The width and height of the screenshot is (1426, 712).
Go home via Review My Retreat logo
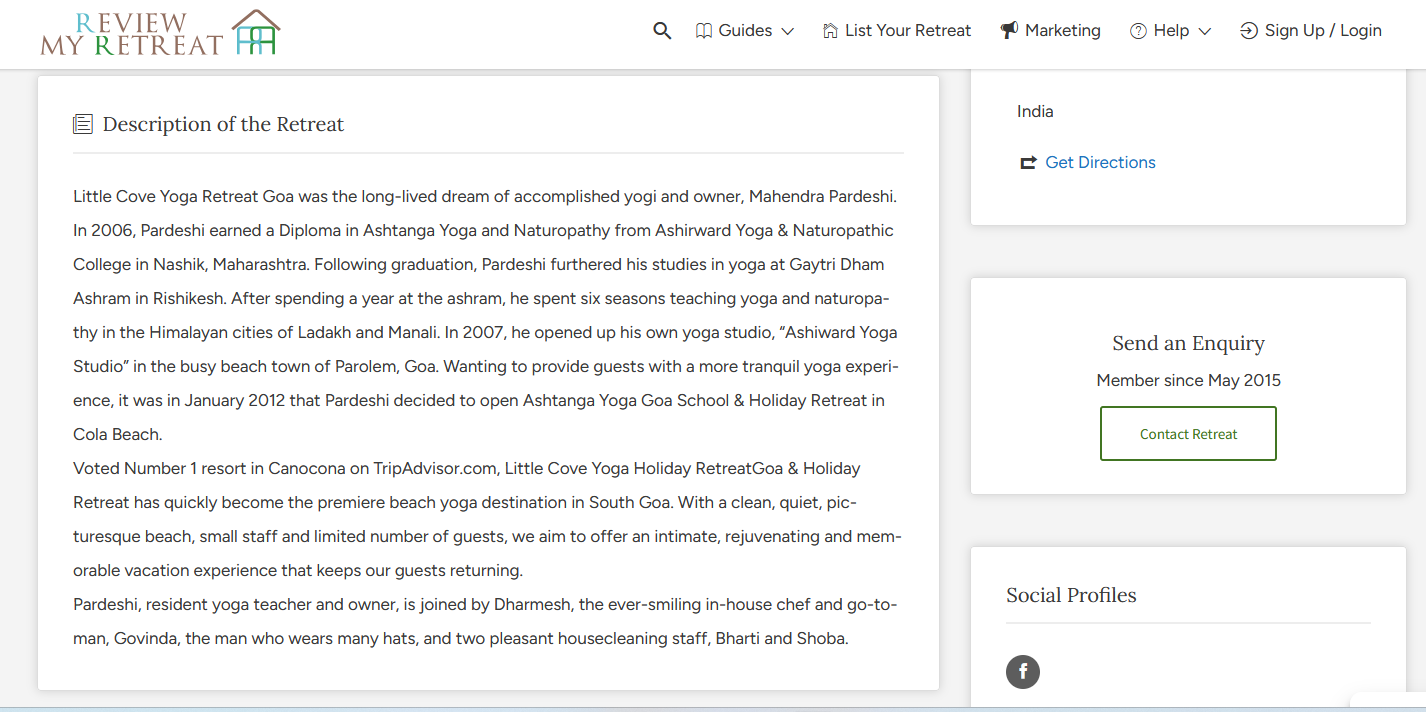tap(160, 33)
